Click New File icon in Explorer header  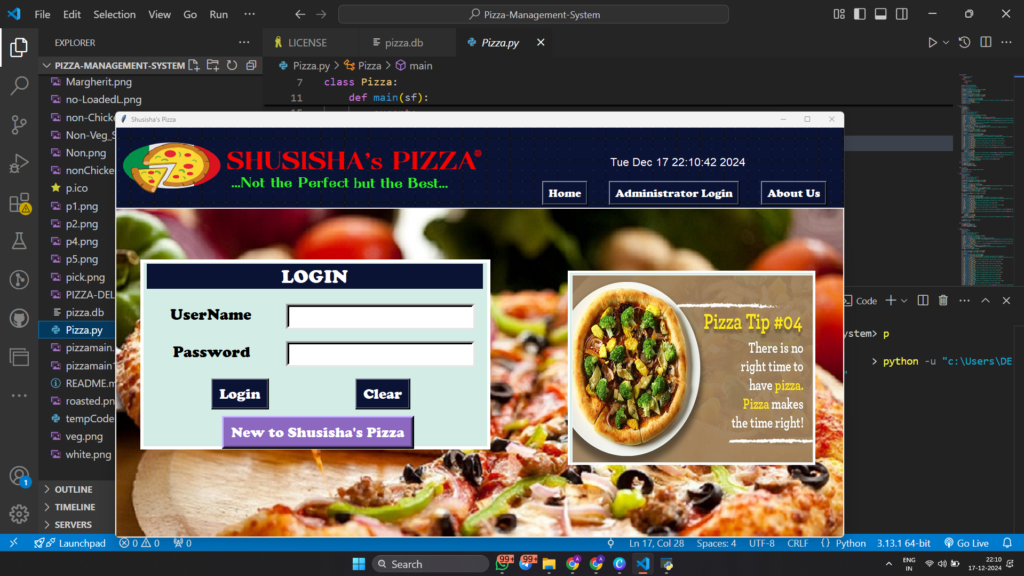point(194,65)
